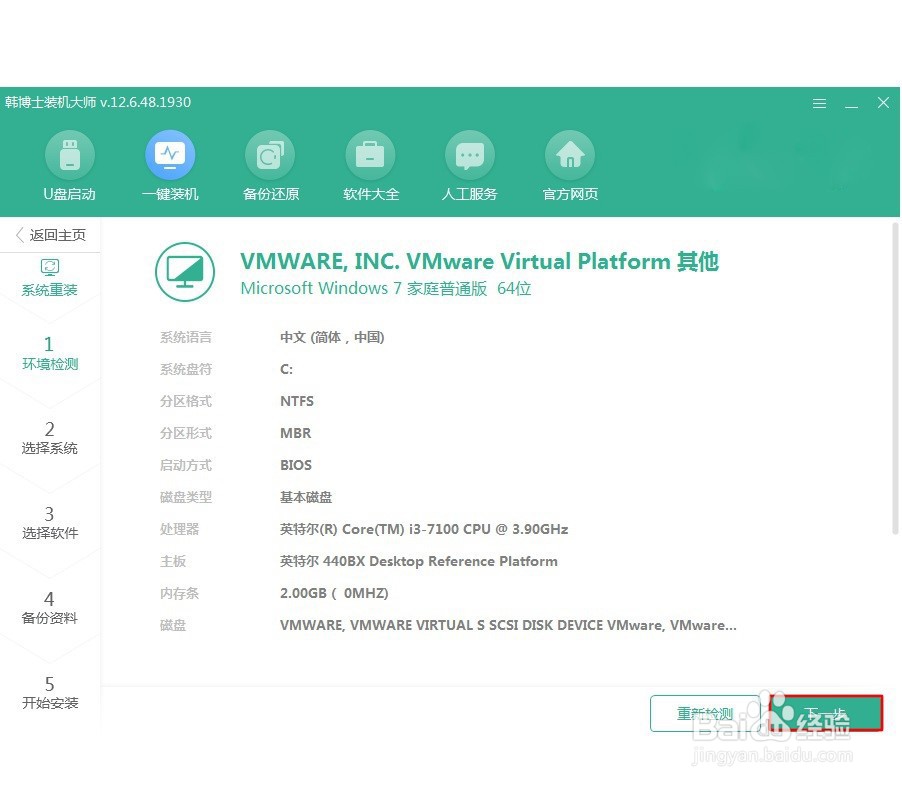Open 备份还原 backup restore icon
The image size is (902, 786).
tap(270, 155)
